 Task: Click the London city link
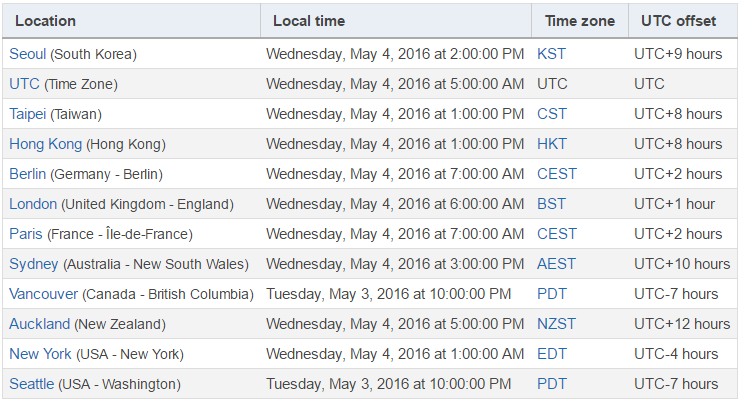click(33, 204)
